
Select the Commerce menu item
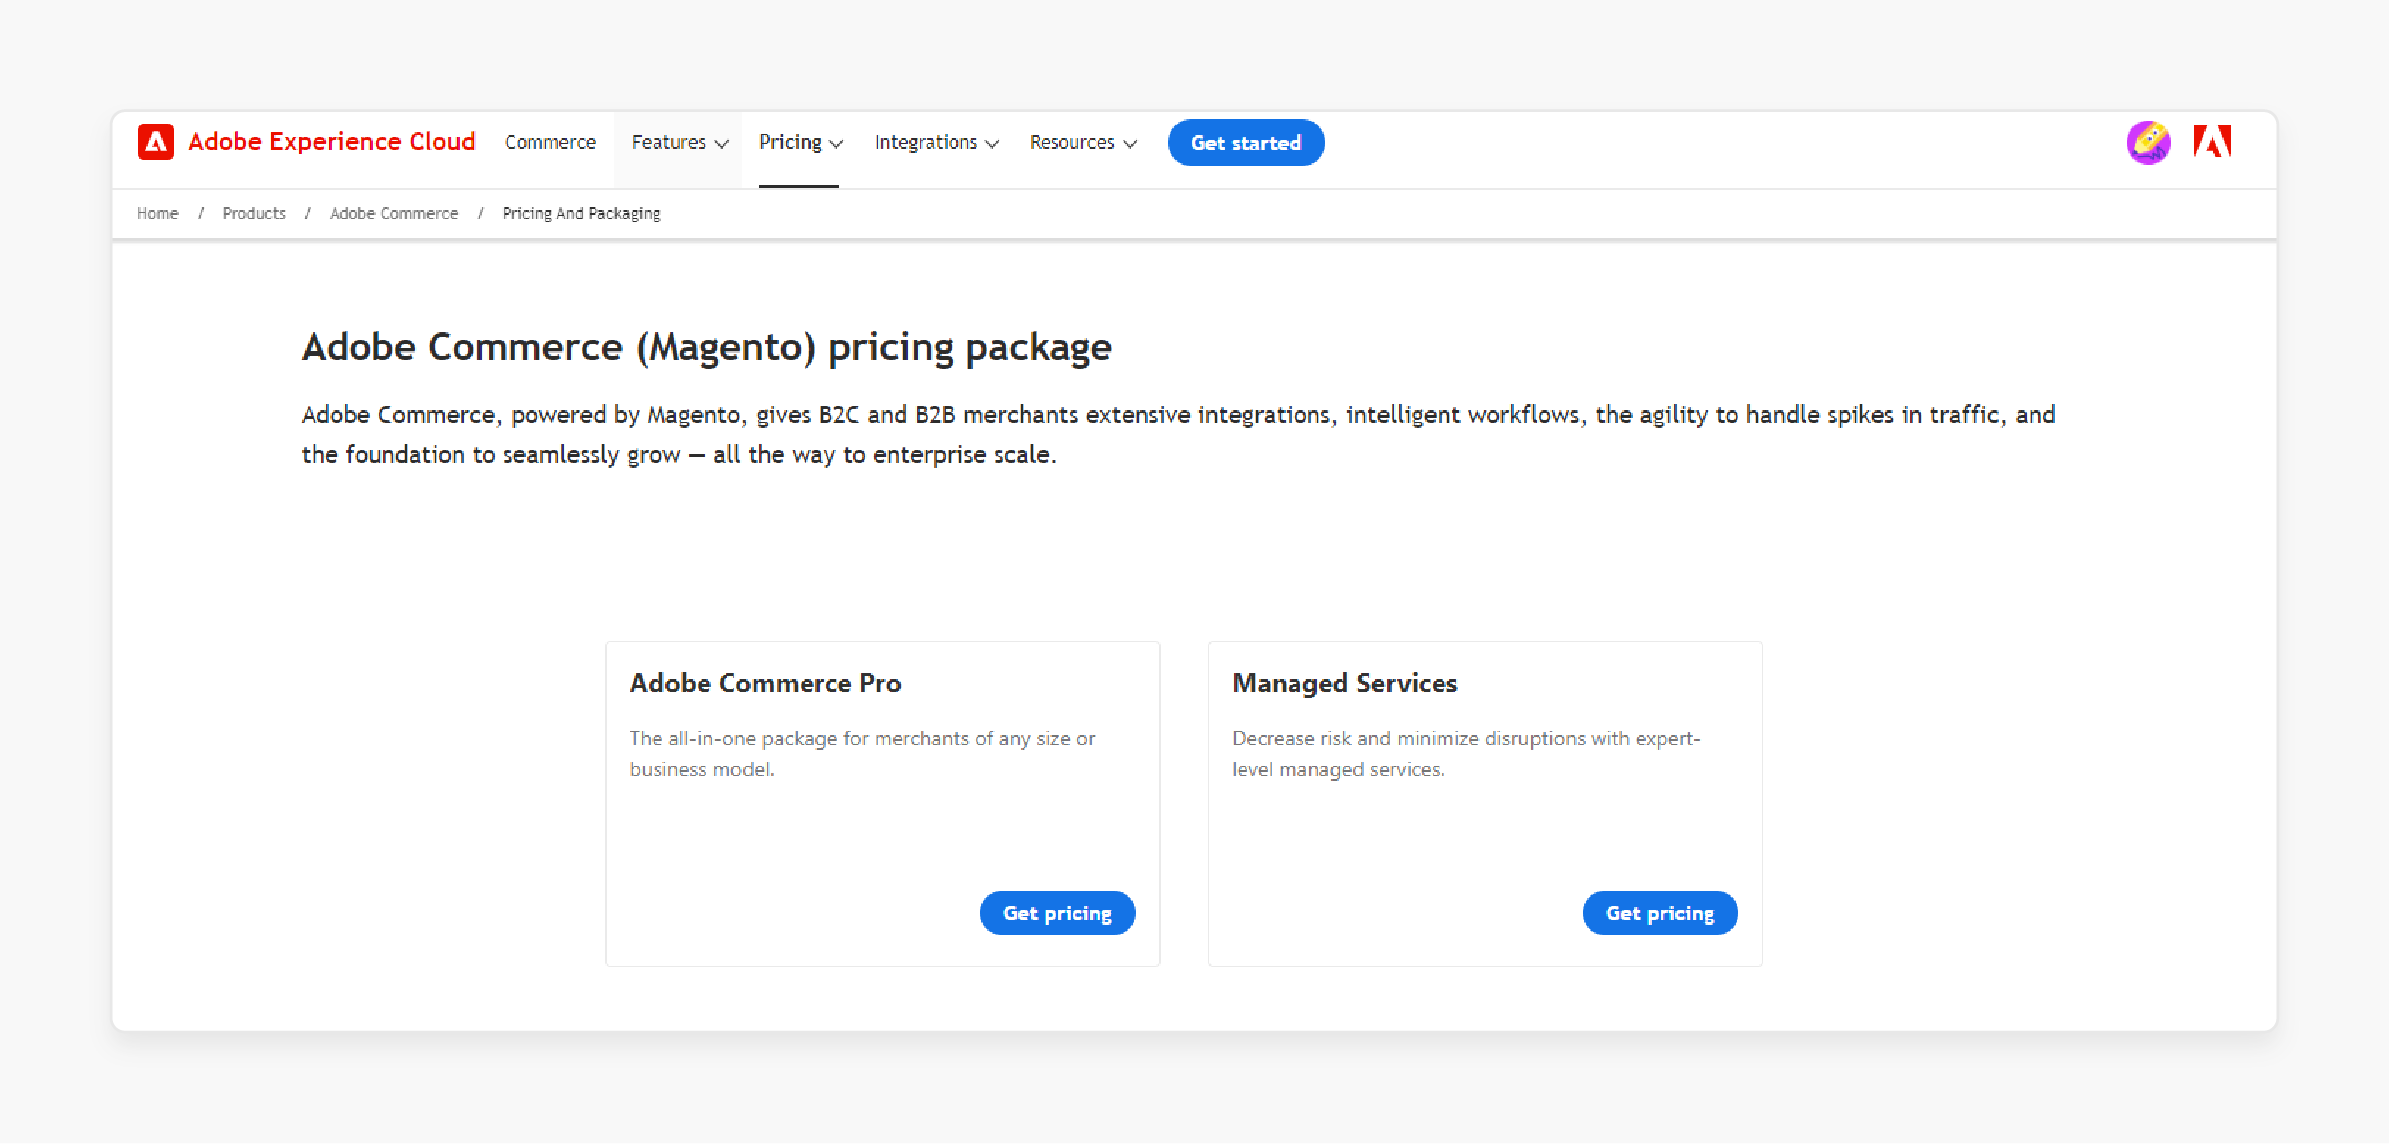(x=552, y=143)
